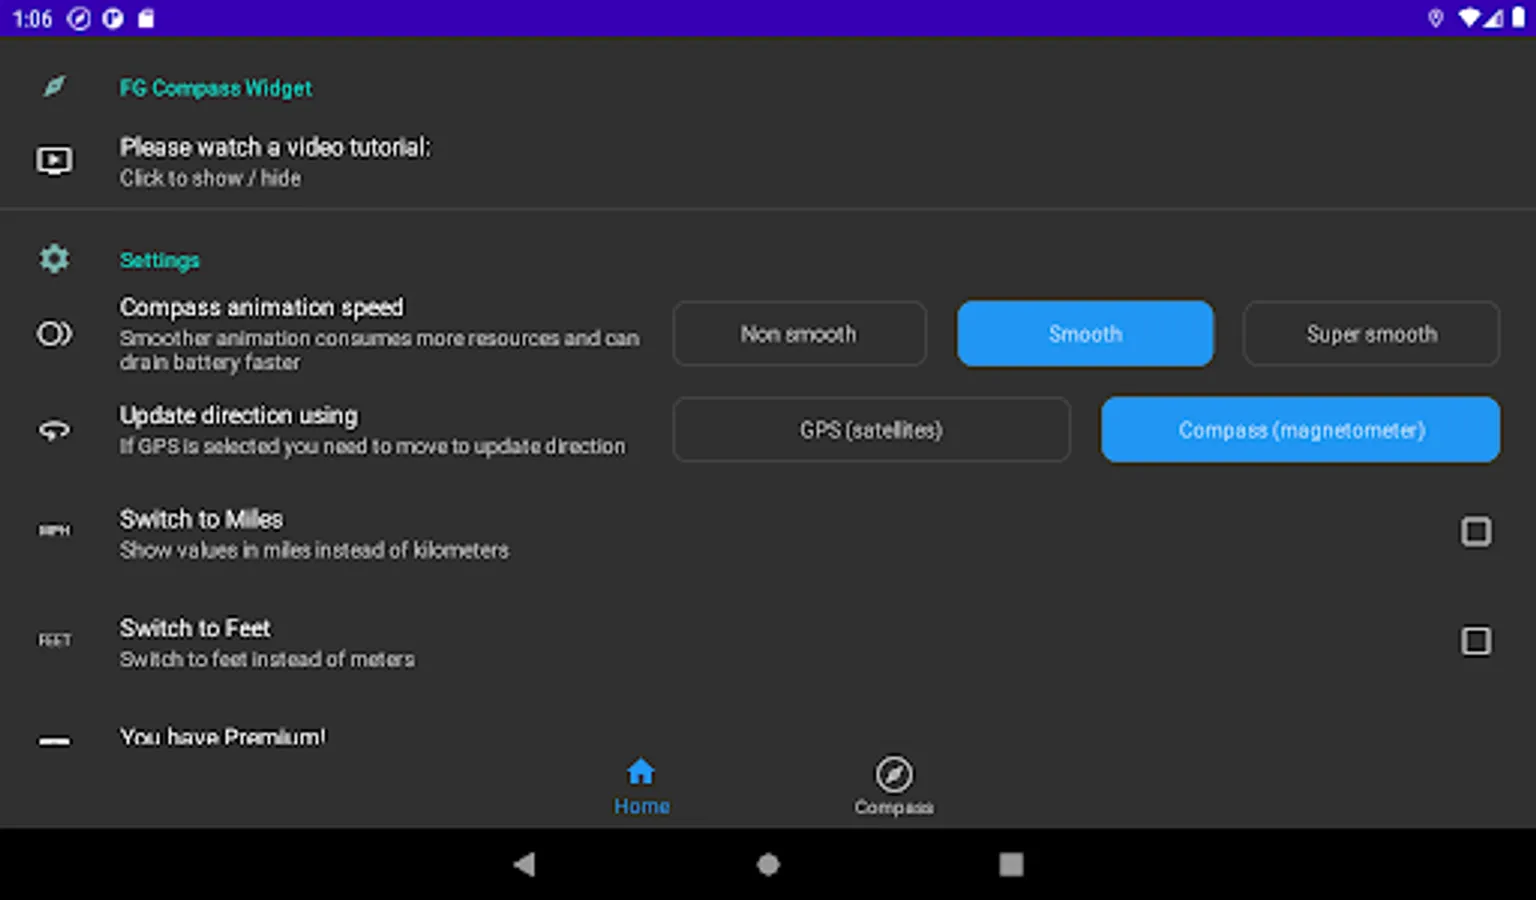Click the Settings gear icon
The width and height of the screenshot is (1536, 900).
click(x=55, y=259)
